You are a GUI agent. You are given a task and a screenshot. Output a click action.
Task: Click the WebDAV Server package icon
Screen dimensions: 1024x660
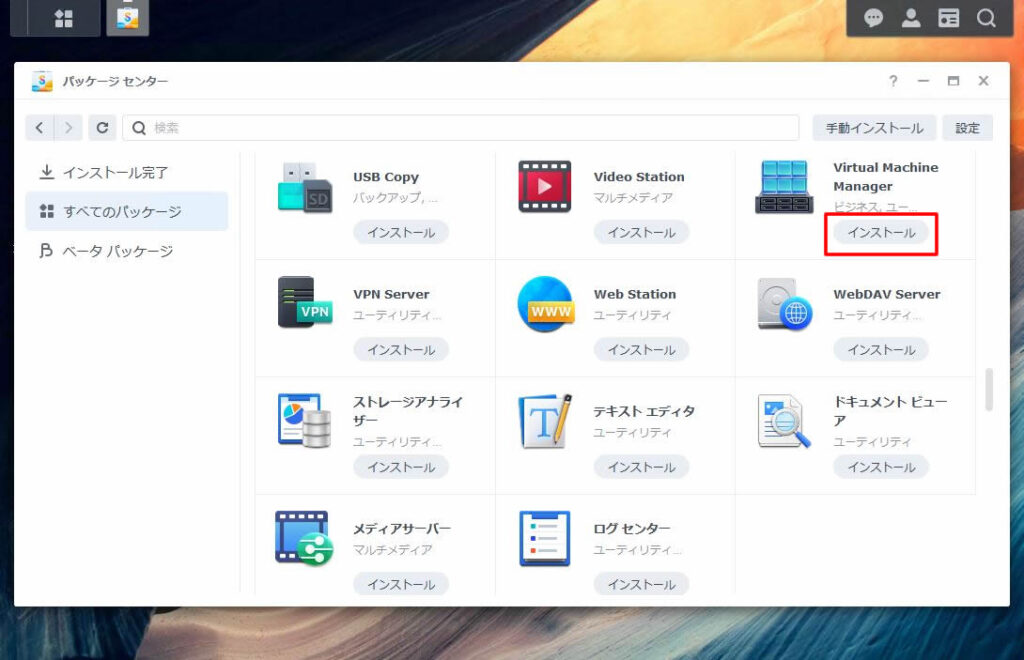[x=784, y=304]
